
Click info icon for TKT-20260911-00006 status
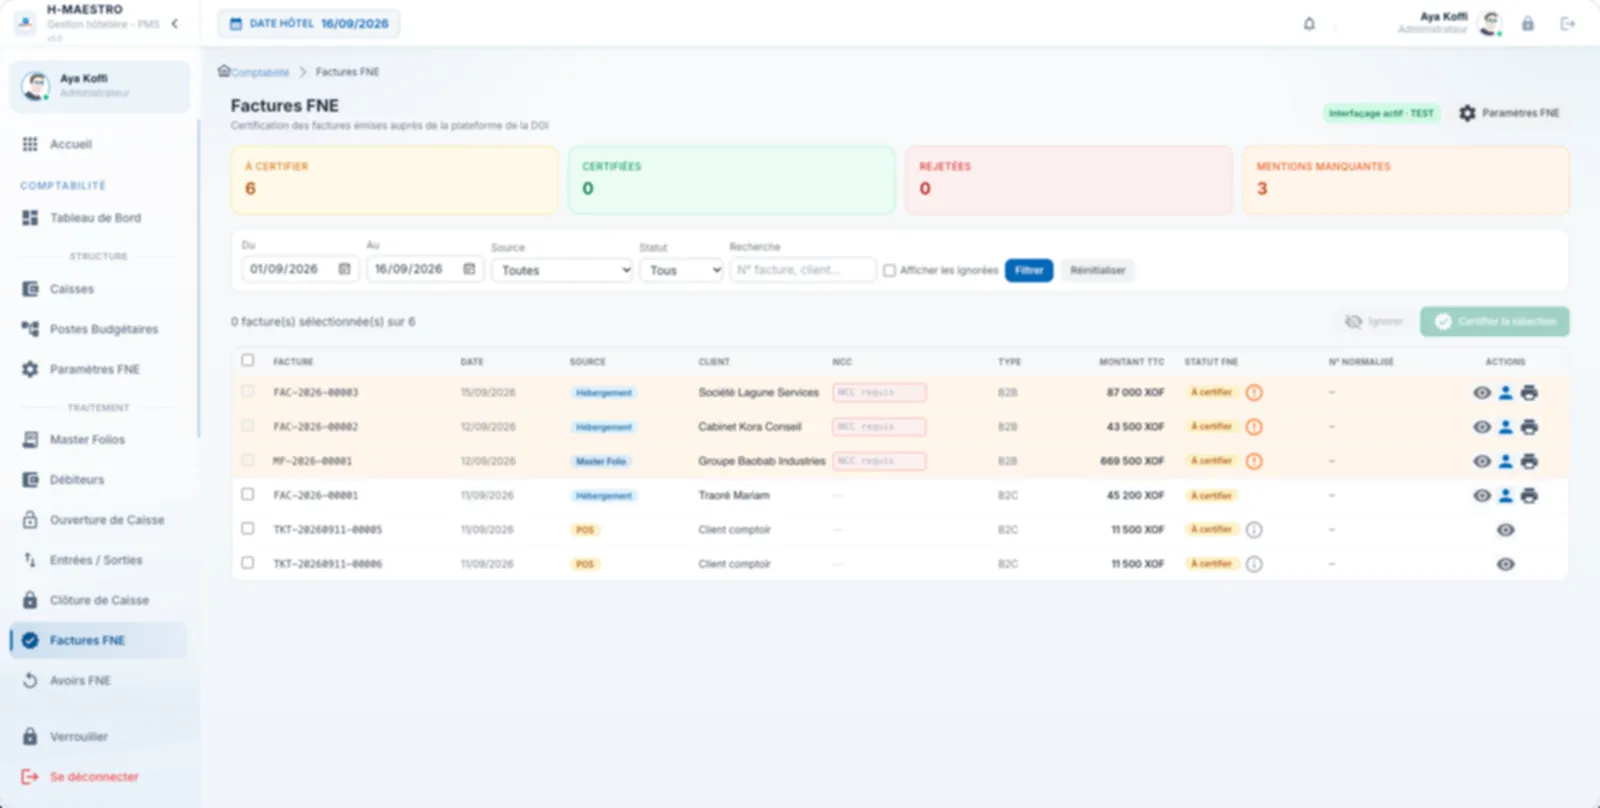point(1254,564)
